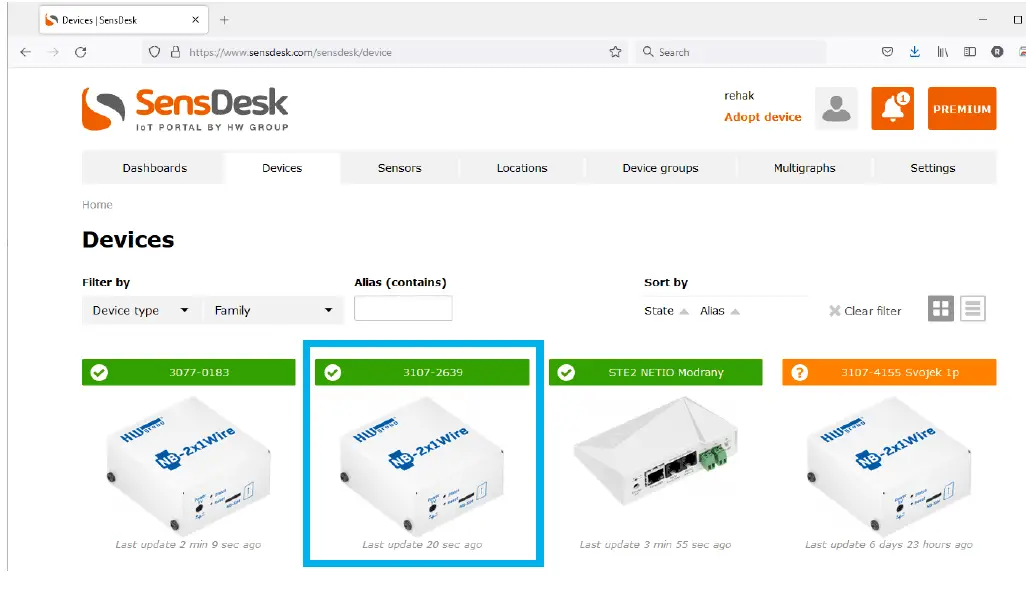
Task: Open the notifications bell icon
Action: [893, 108]
